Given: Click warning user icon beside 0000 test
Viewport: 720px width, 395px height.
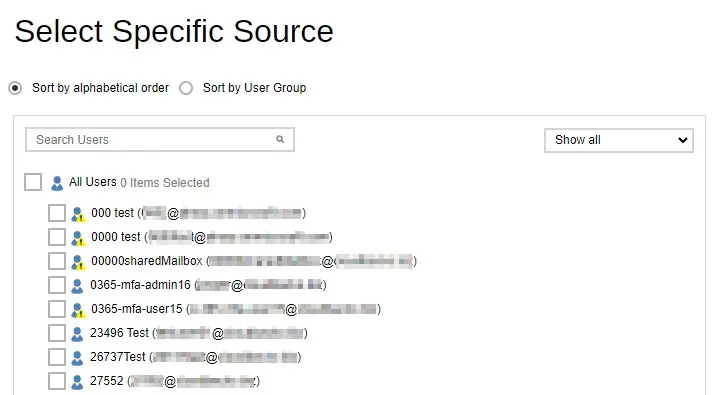Looking at the screenshot, I should (x=78, y=238).
